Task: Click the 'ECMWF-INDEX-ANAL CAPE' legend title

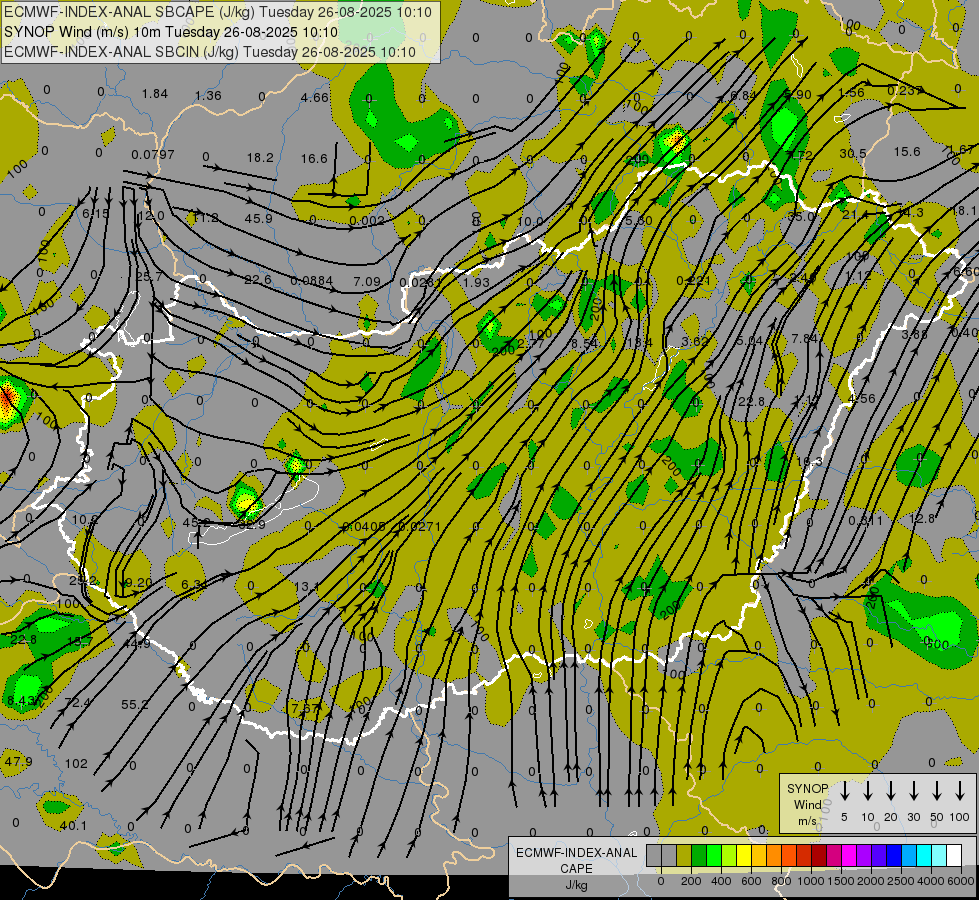Action: tap(576, 860)
